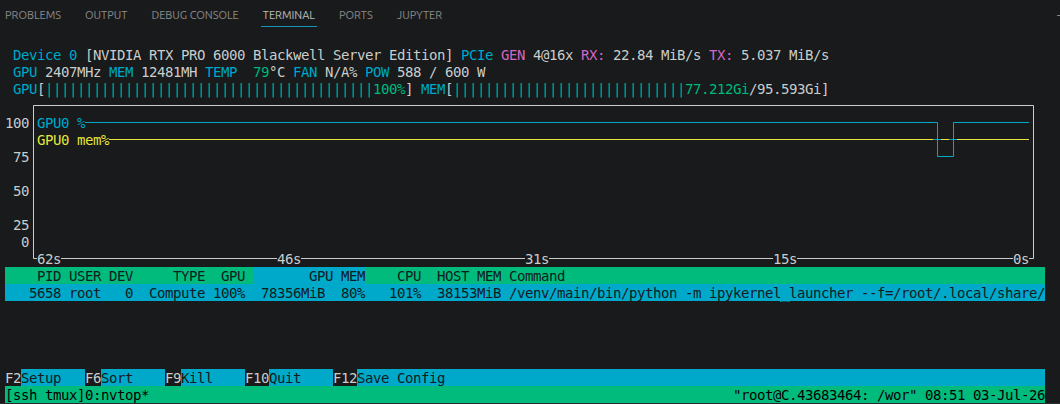The width and height of the screenshot is (1060, 404).
Task: Click the CPU column header
Action: (x=409, y=276)
